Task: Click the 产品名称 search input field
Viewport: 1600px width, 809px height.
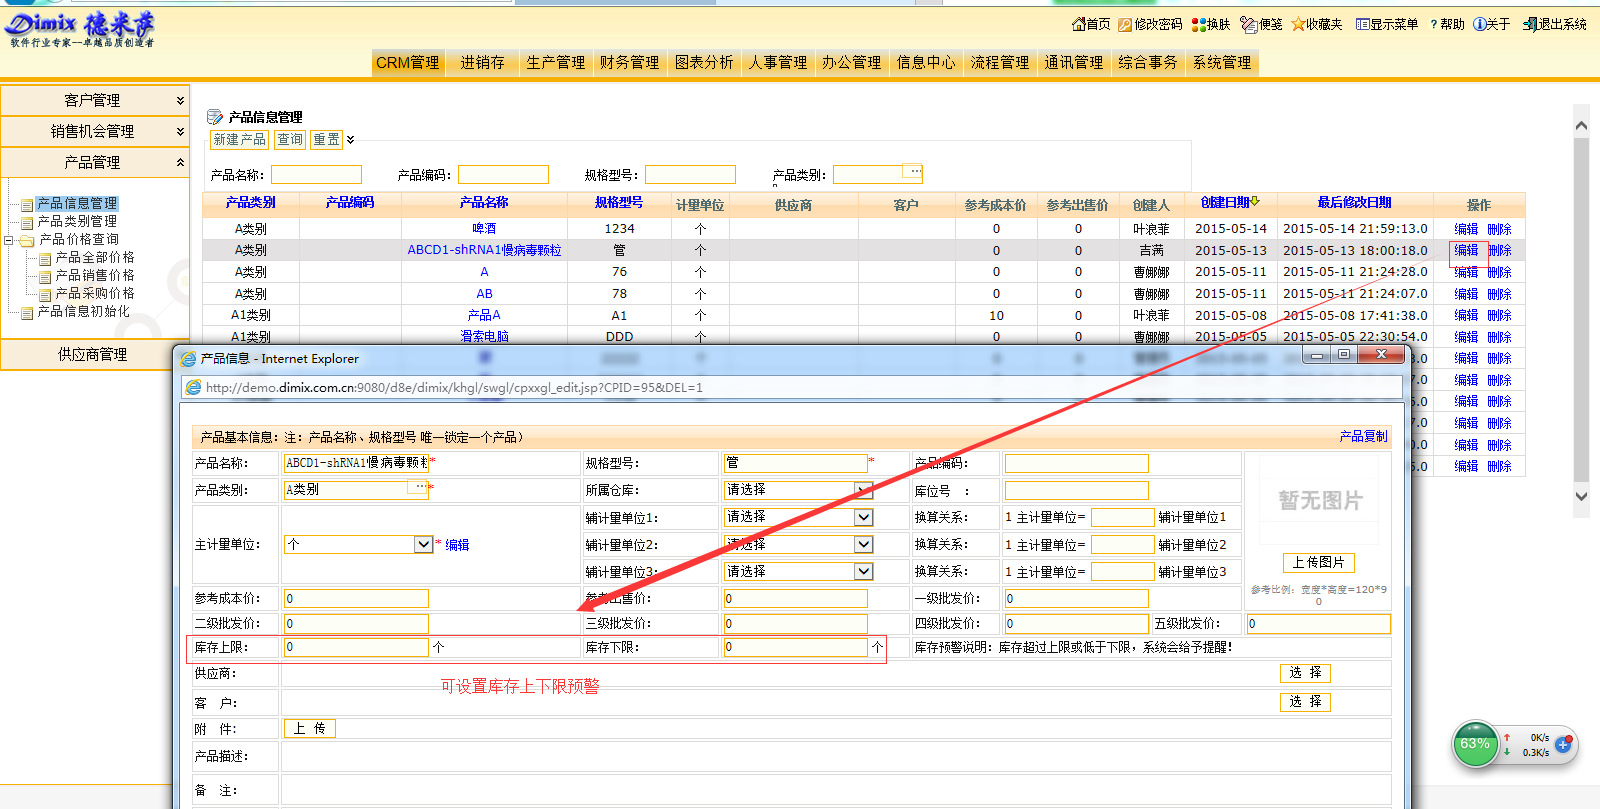Action: (x=316, y=175)
